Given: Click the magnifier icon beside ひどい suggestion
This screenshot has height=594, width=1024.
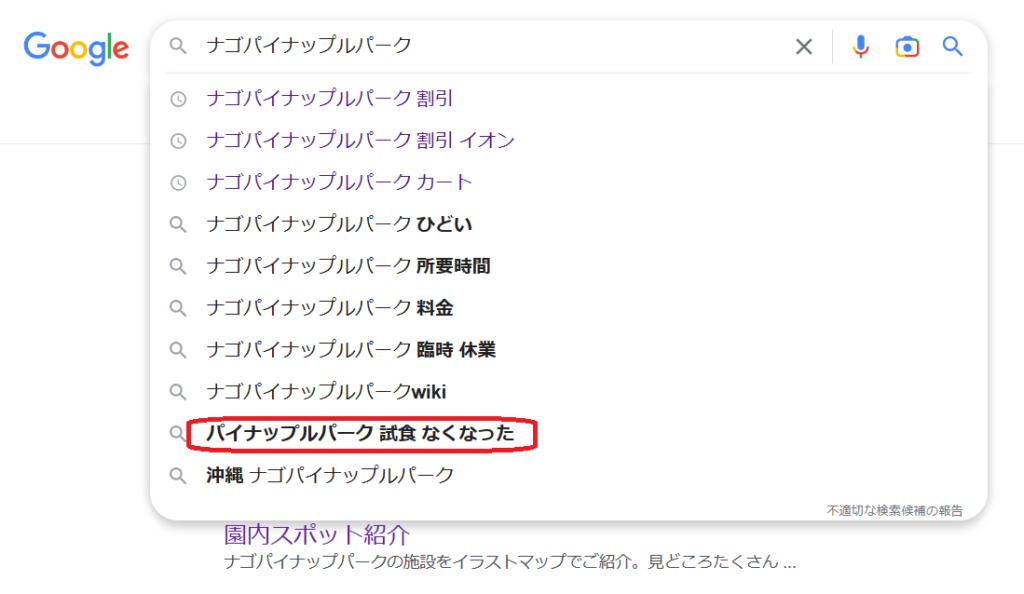Looking at the screenshot, I should coord(178,225).
